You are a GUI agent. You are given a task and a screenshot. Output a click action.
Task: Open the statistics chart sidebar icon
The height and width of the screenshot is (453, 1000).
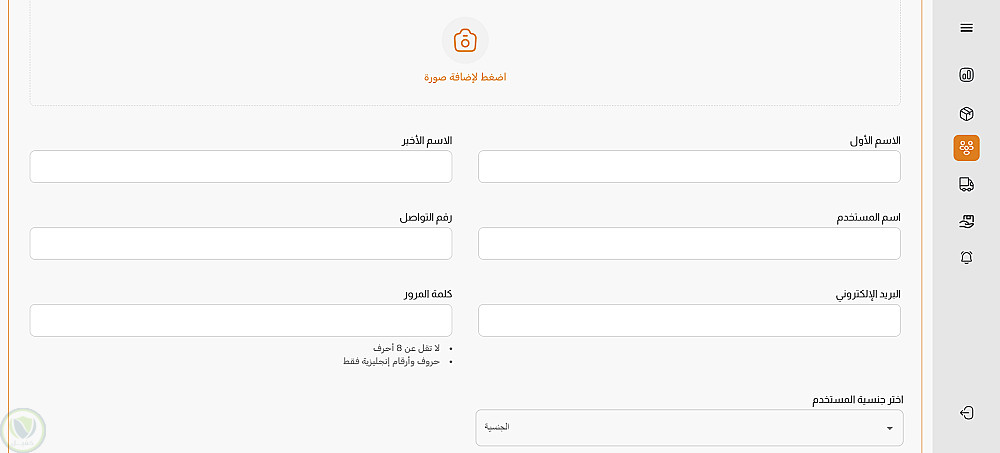966,74
